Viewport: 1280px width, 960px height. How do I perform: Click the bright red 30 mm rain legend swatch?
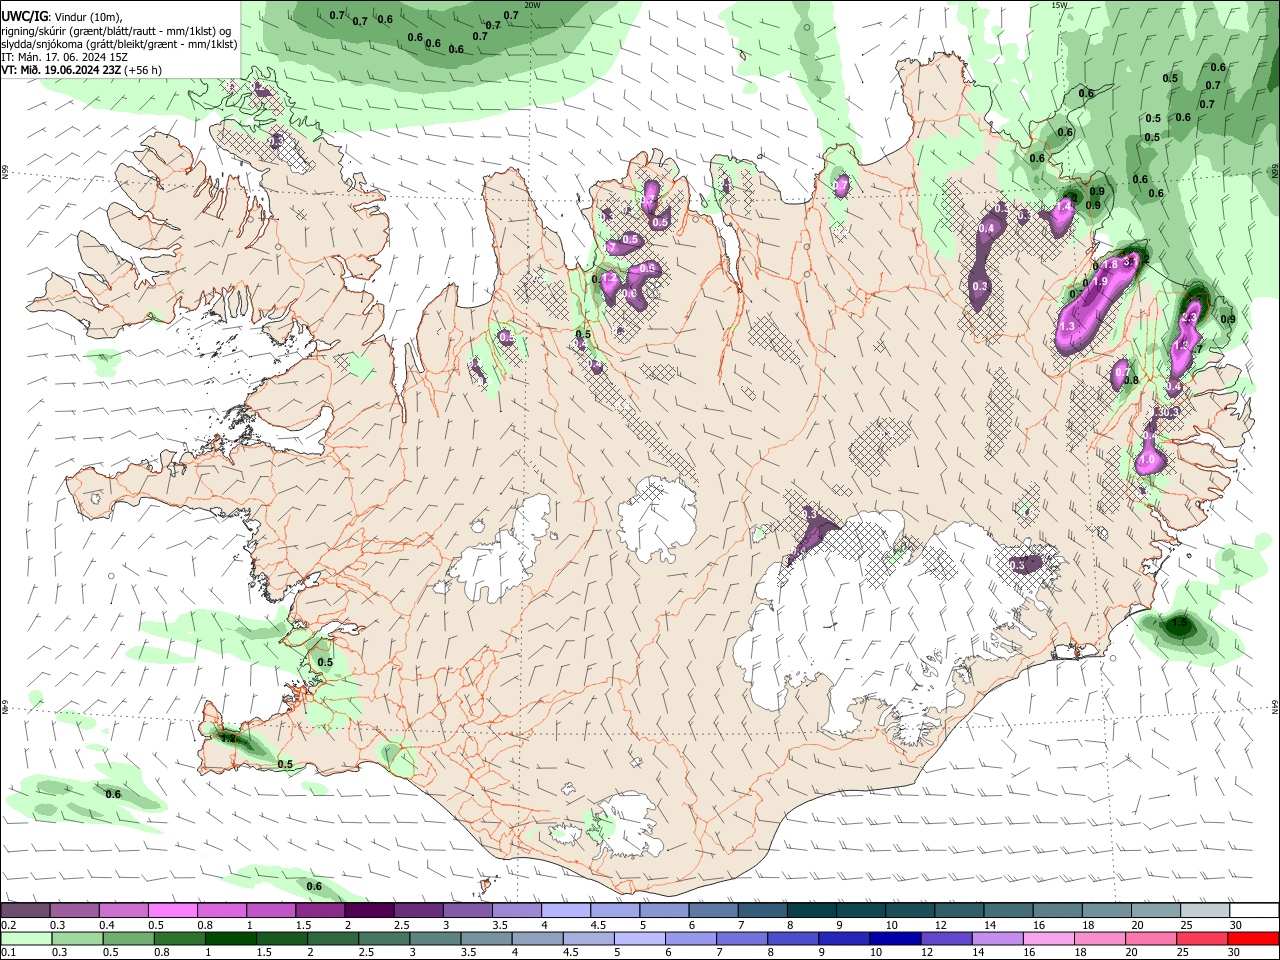[1254, 938]
